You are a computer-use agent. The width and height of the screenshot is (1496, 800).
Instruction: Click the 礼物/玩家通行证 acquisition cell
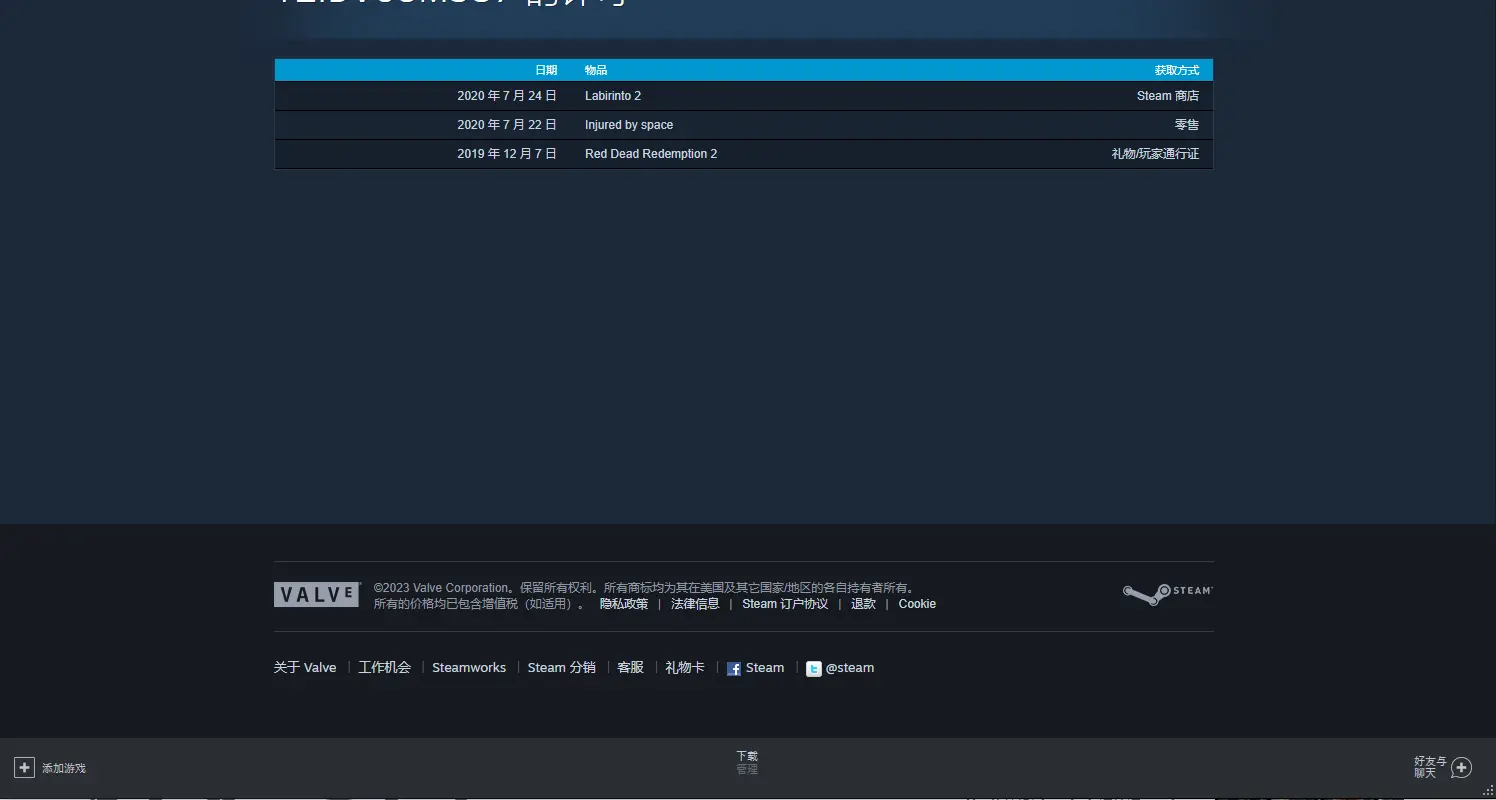tap(1155, 154)
